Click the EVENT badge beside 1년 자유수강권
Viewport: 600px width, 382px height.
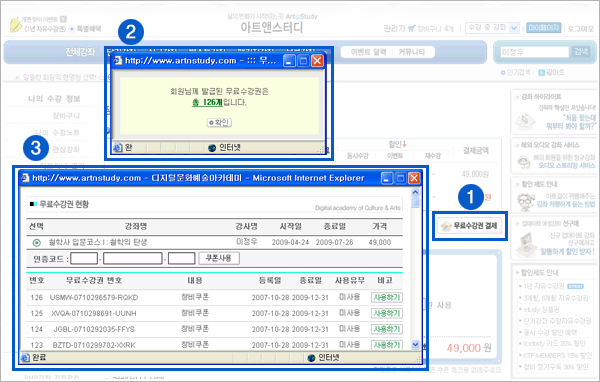[x=575, y=286]
